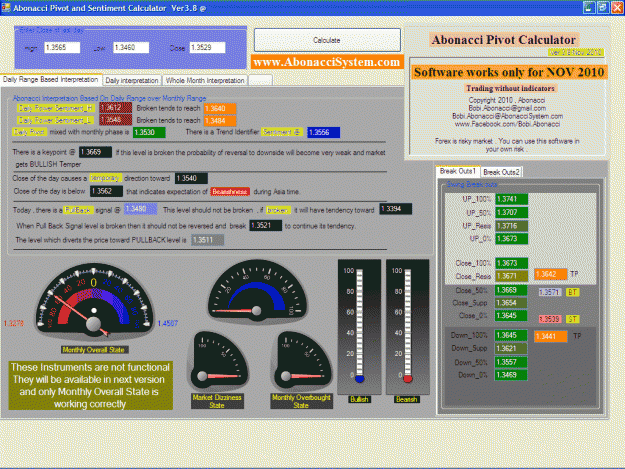Image resolution: width=625 pixels, height=469 pixels.
Task: Click the Trend Identifier value 1.3556
Action: click(x=323, y=132)
